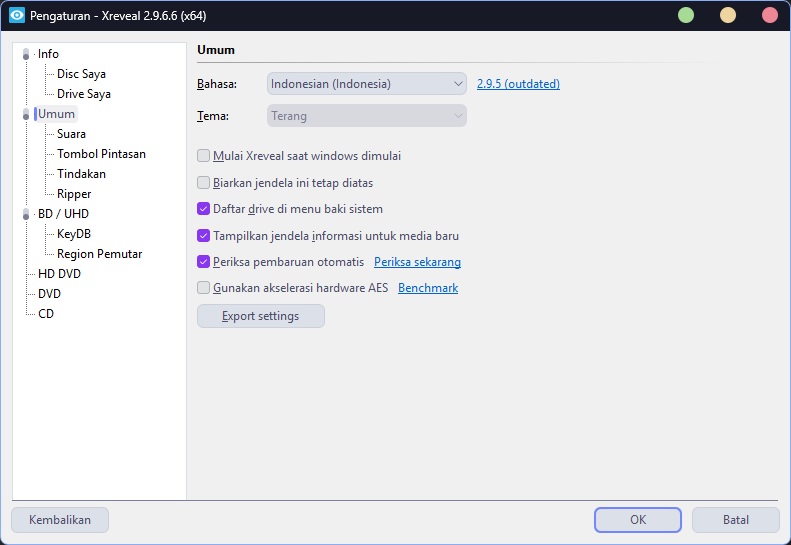Open the Bahasa language dropdown
This screenshot has height=545, width=791.
367,84
